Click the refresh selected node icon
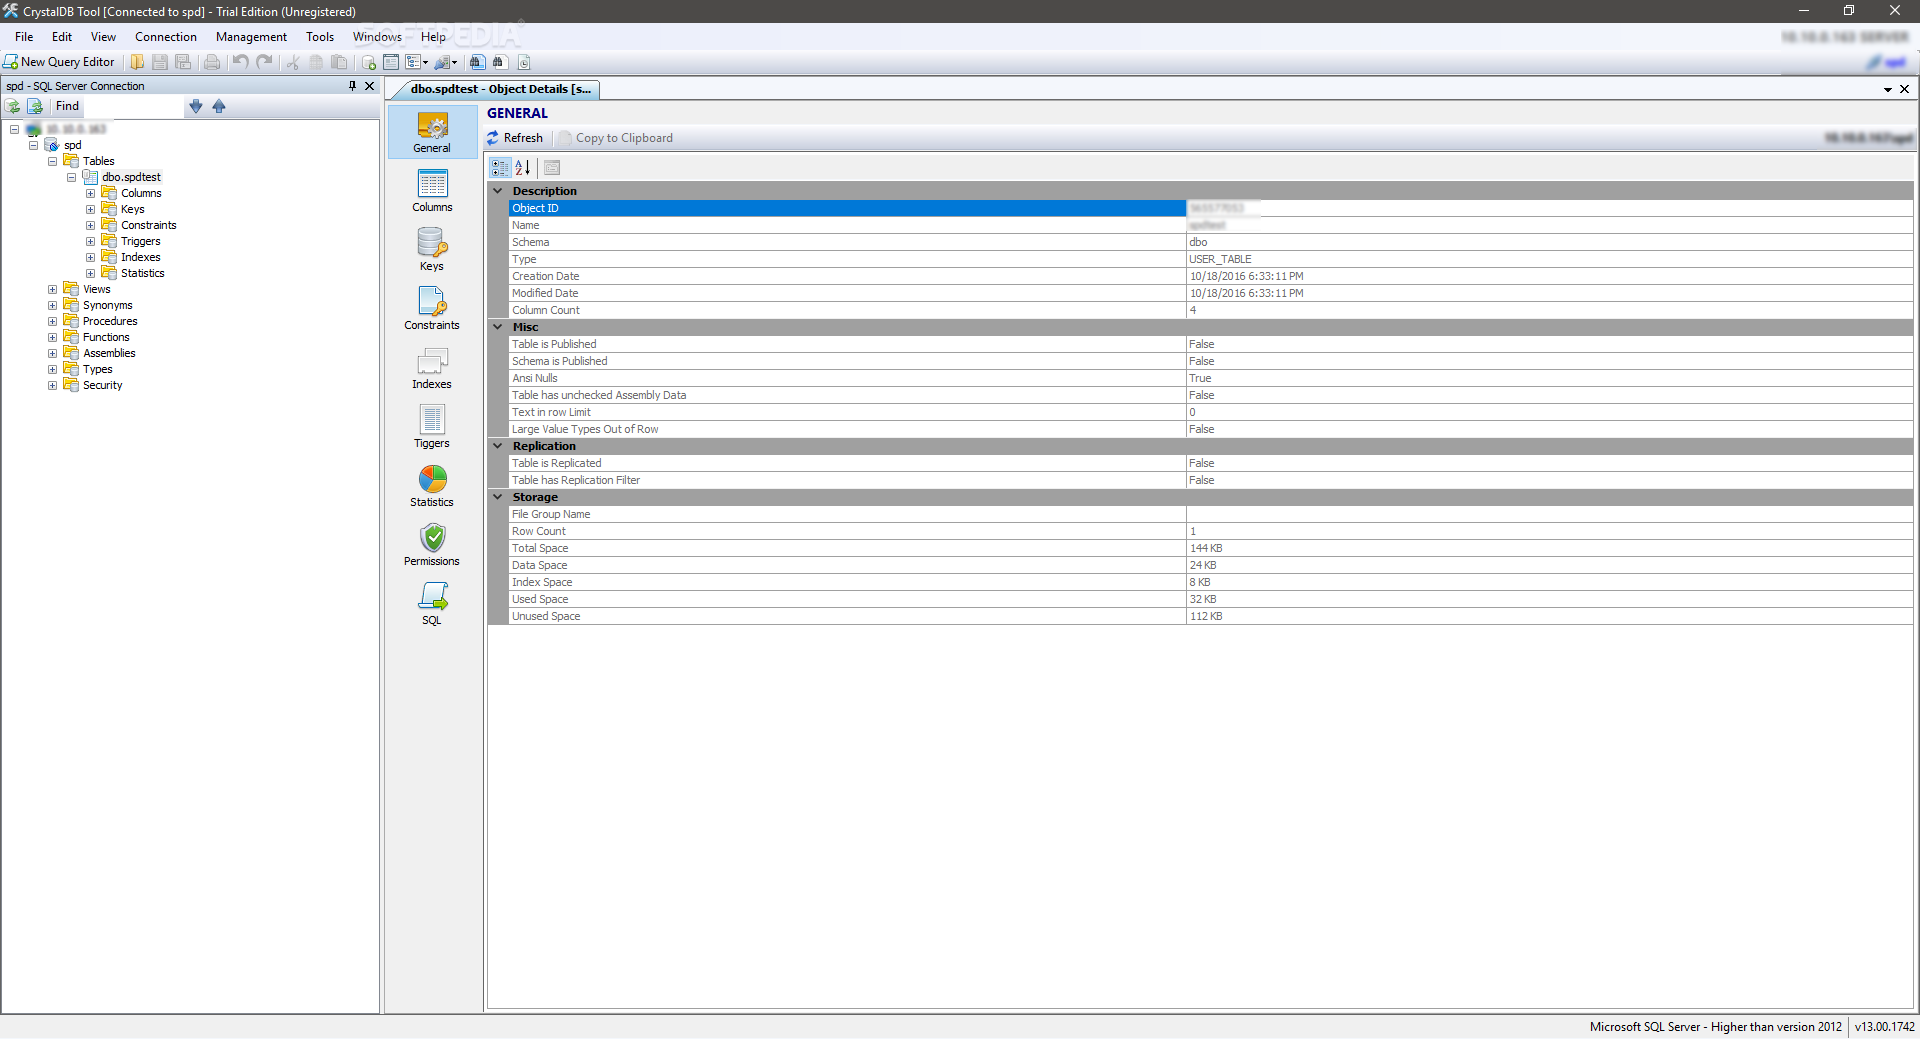The image size is (1920, 1040). coord(35,106)
